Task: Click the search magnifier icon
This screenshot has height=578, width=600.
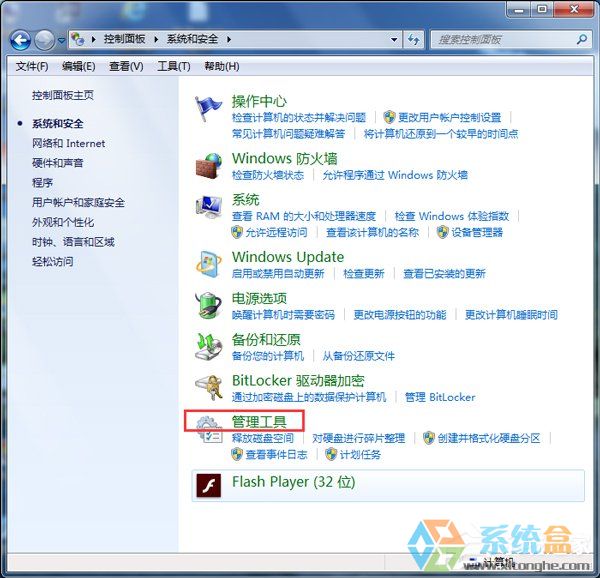Action: [582, 39]
